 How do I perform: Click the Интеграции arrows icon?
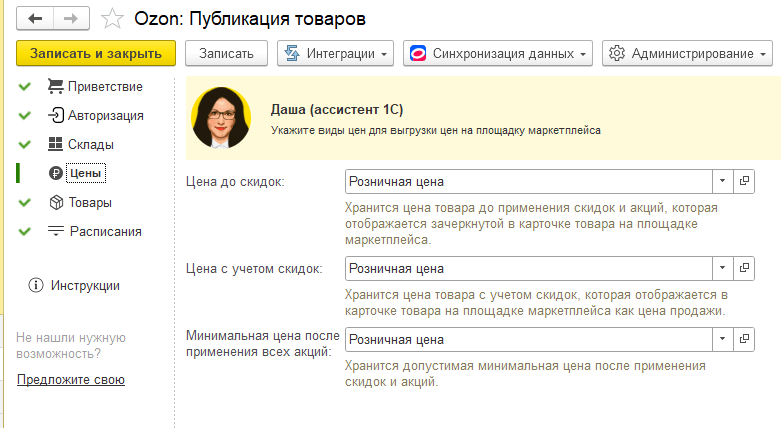tap(292, 53)
